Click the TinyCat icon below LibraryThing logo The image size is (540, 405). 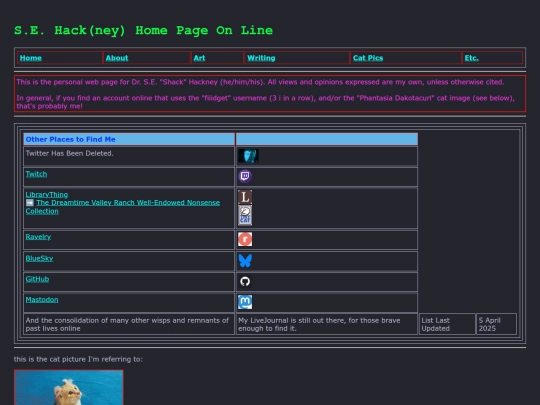pyautogui.click(x=245, y=215)
